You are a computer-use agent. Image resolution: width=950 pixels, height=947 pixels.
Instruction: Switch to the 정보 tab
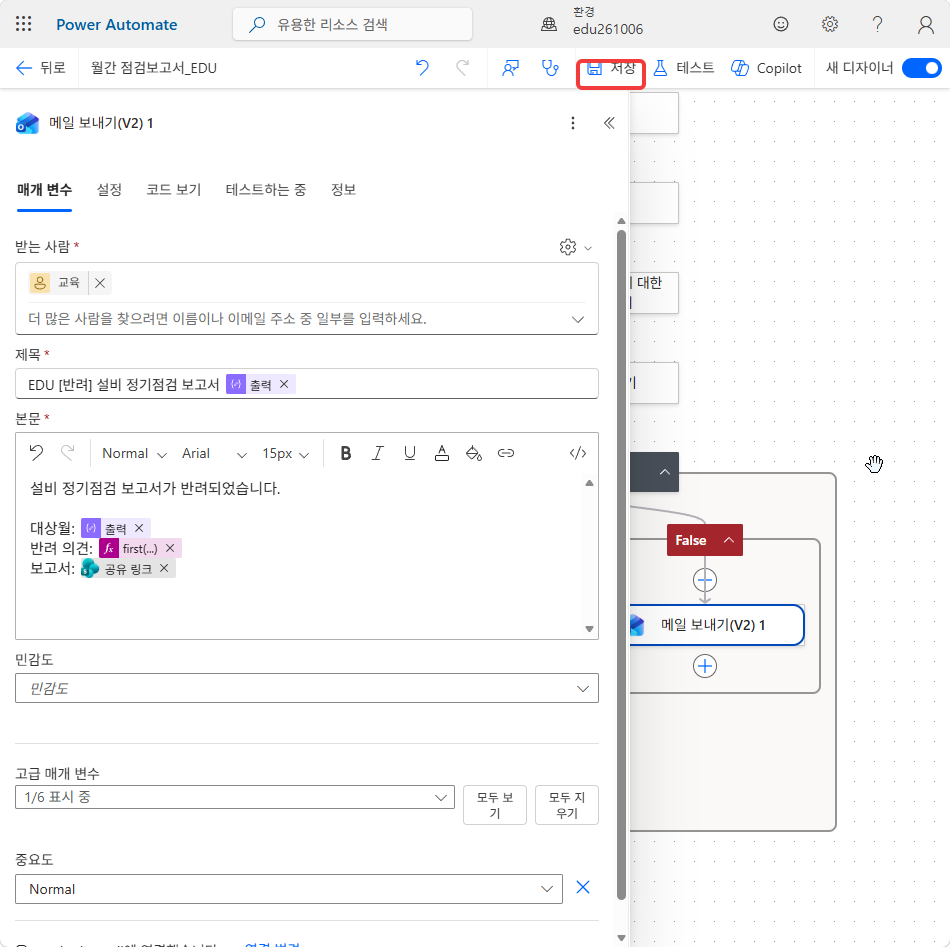[343, 190]
